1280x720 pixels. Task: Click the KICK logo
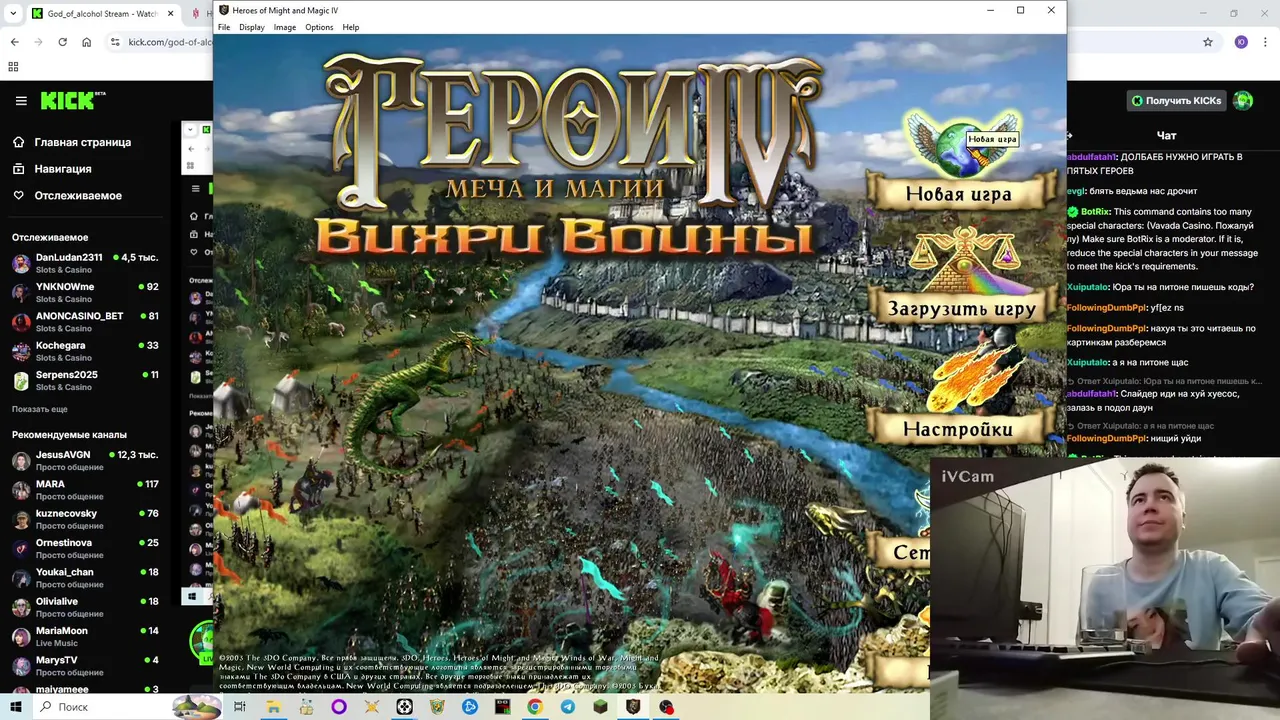72,101
